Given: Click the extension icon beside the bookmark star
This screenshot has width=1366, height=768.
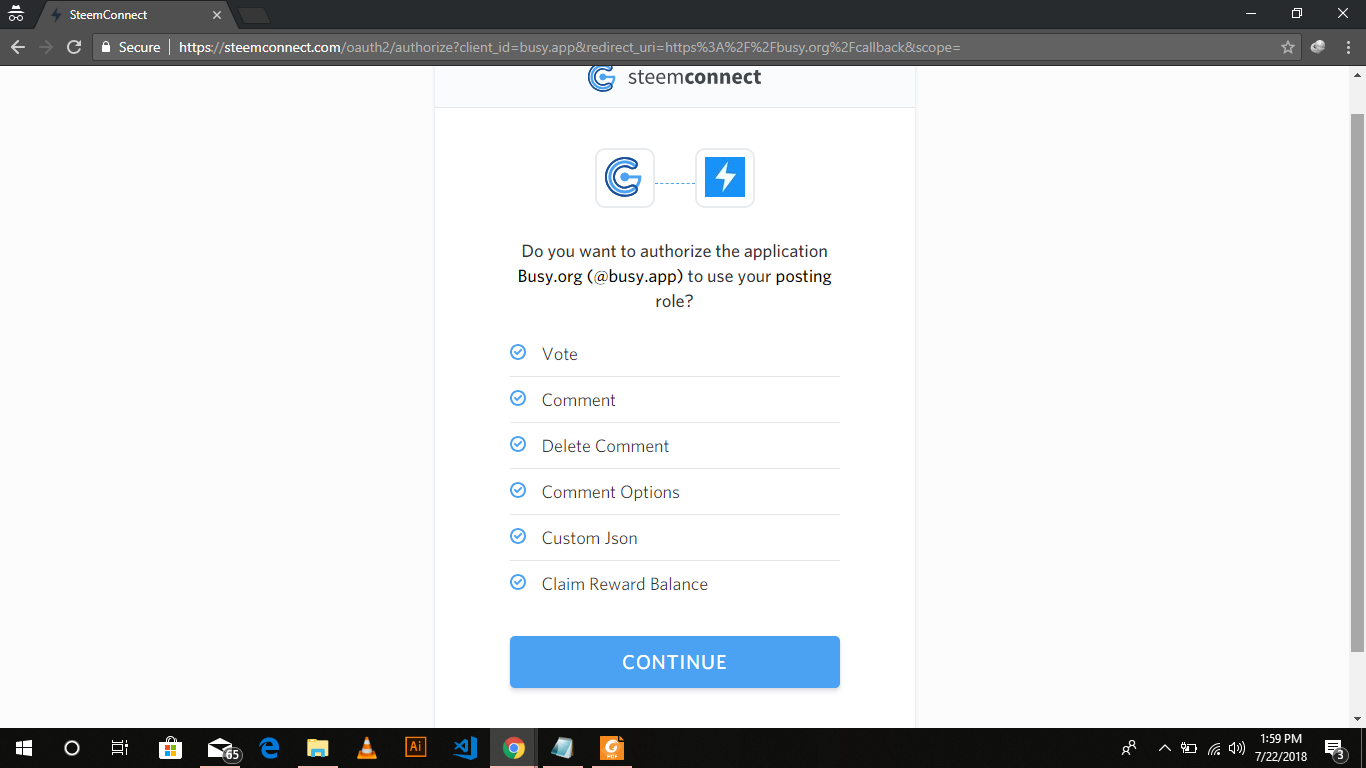Looking at the screenshot, I should (1318, 47).
